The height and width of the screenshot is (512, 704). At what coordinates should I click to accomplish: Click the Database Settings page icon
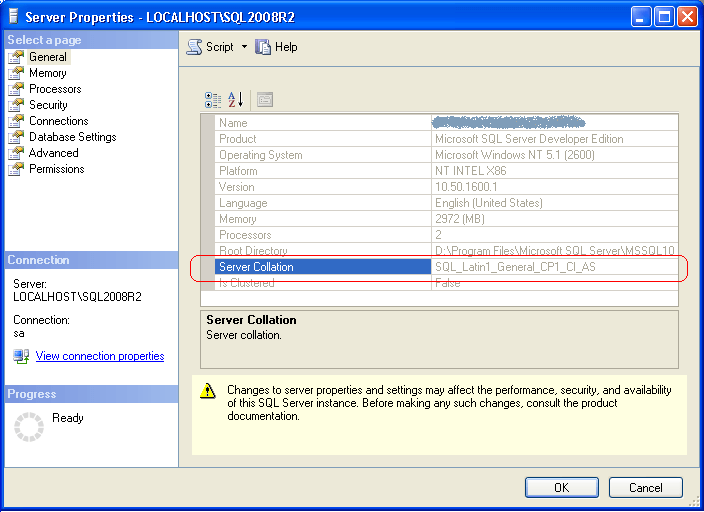click(x=16, y=137)
